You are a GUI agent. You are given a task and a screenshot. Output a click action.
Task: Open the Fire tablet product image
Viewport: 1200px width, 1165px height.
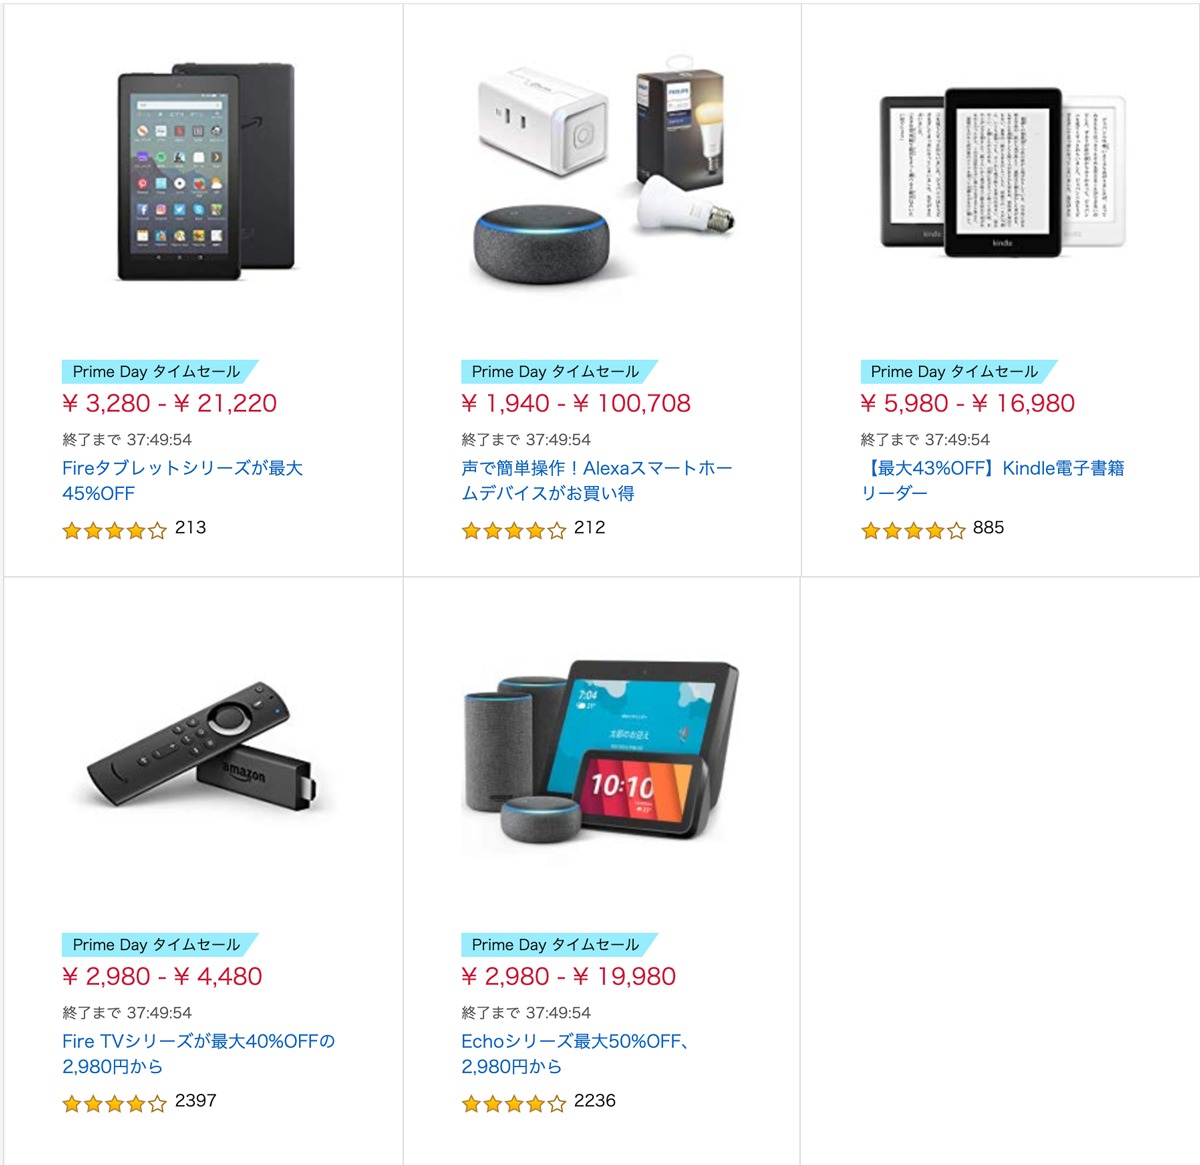(x=206, y=173)
